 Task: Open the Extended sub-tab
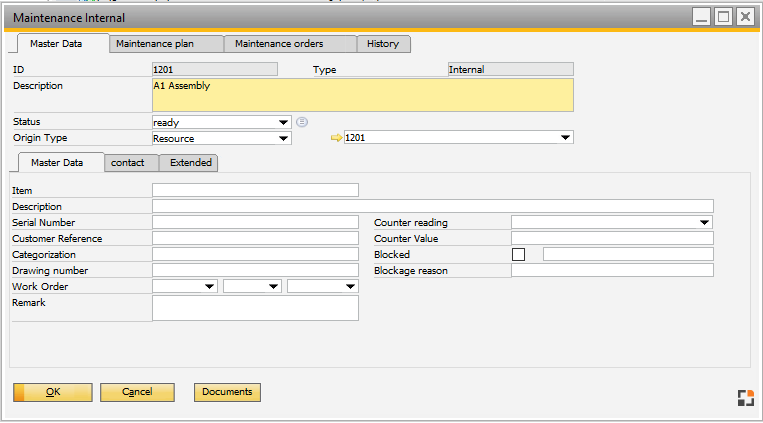coord(190,162)
